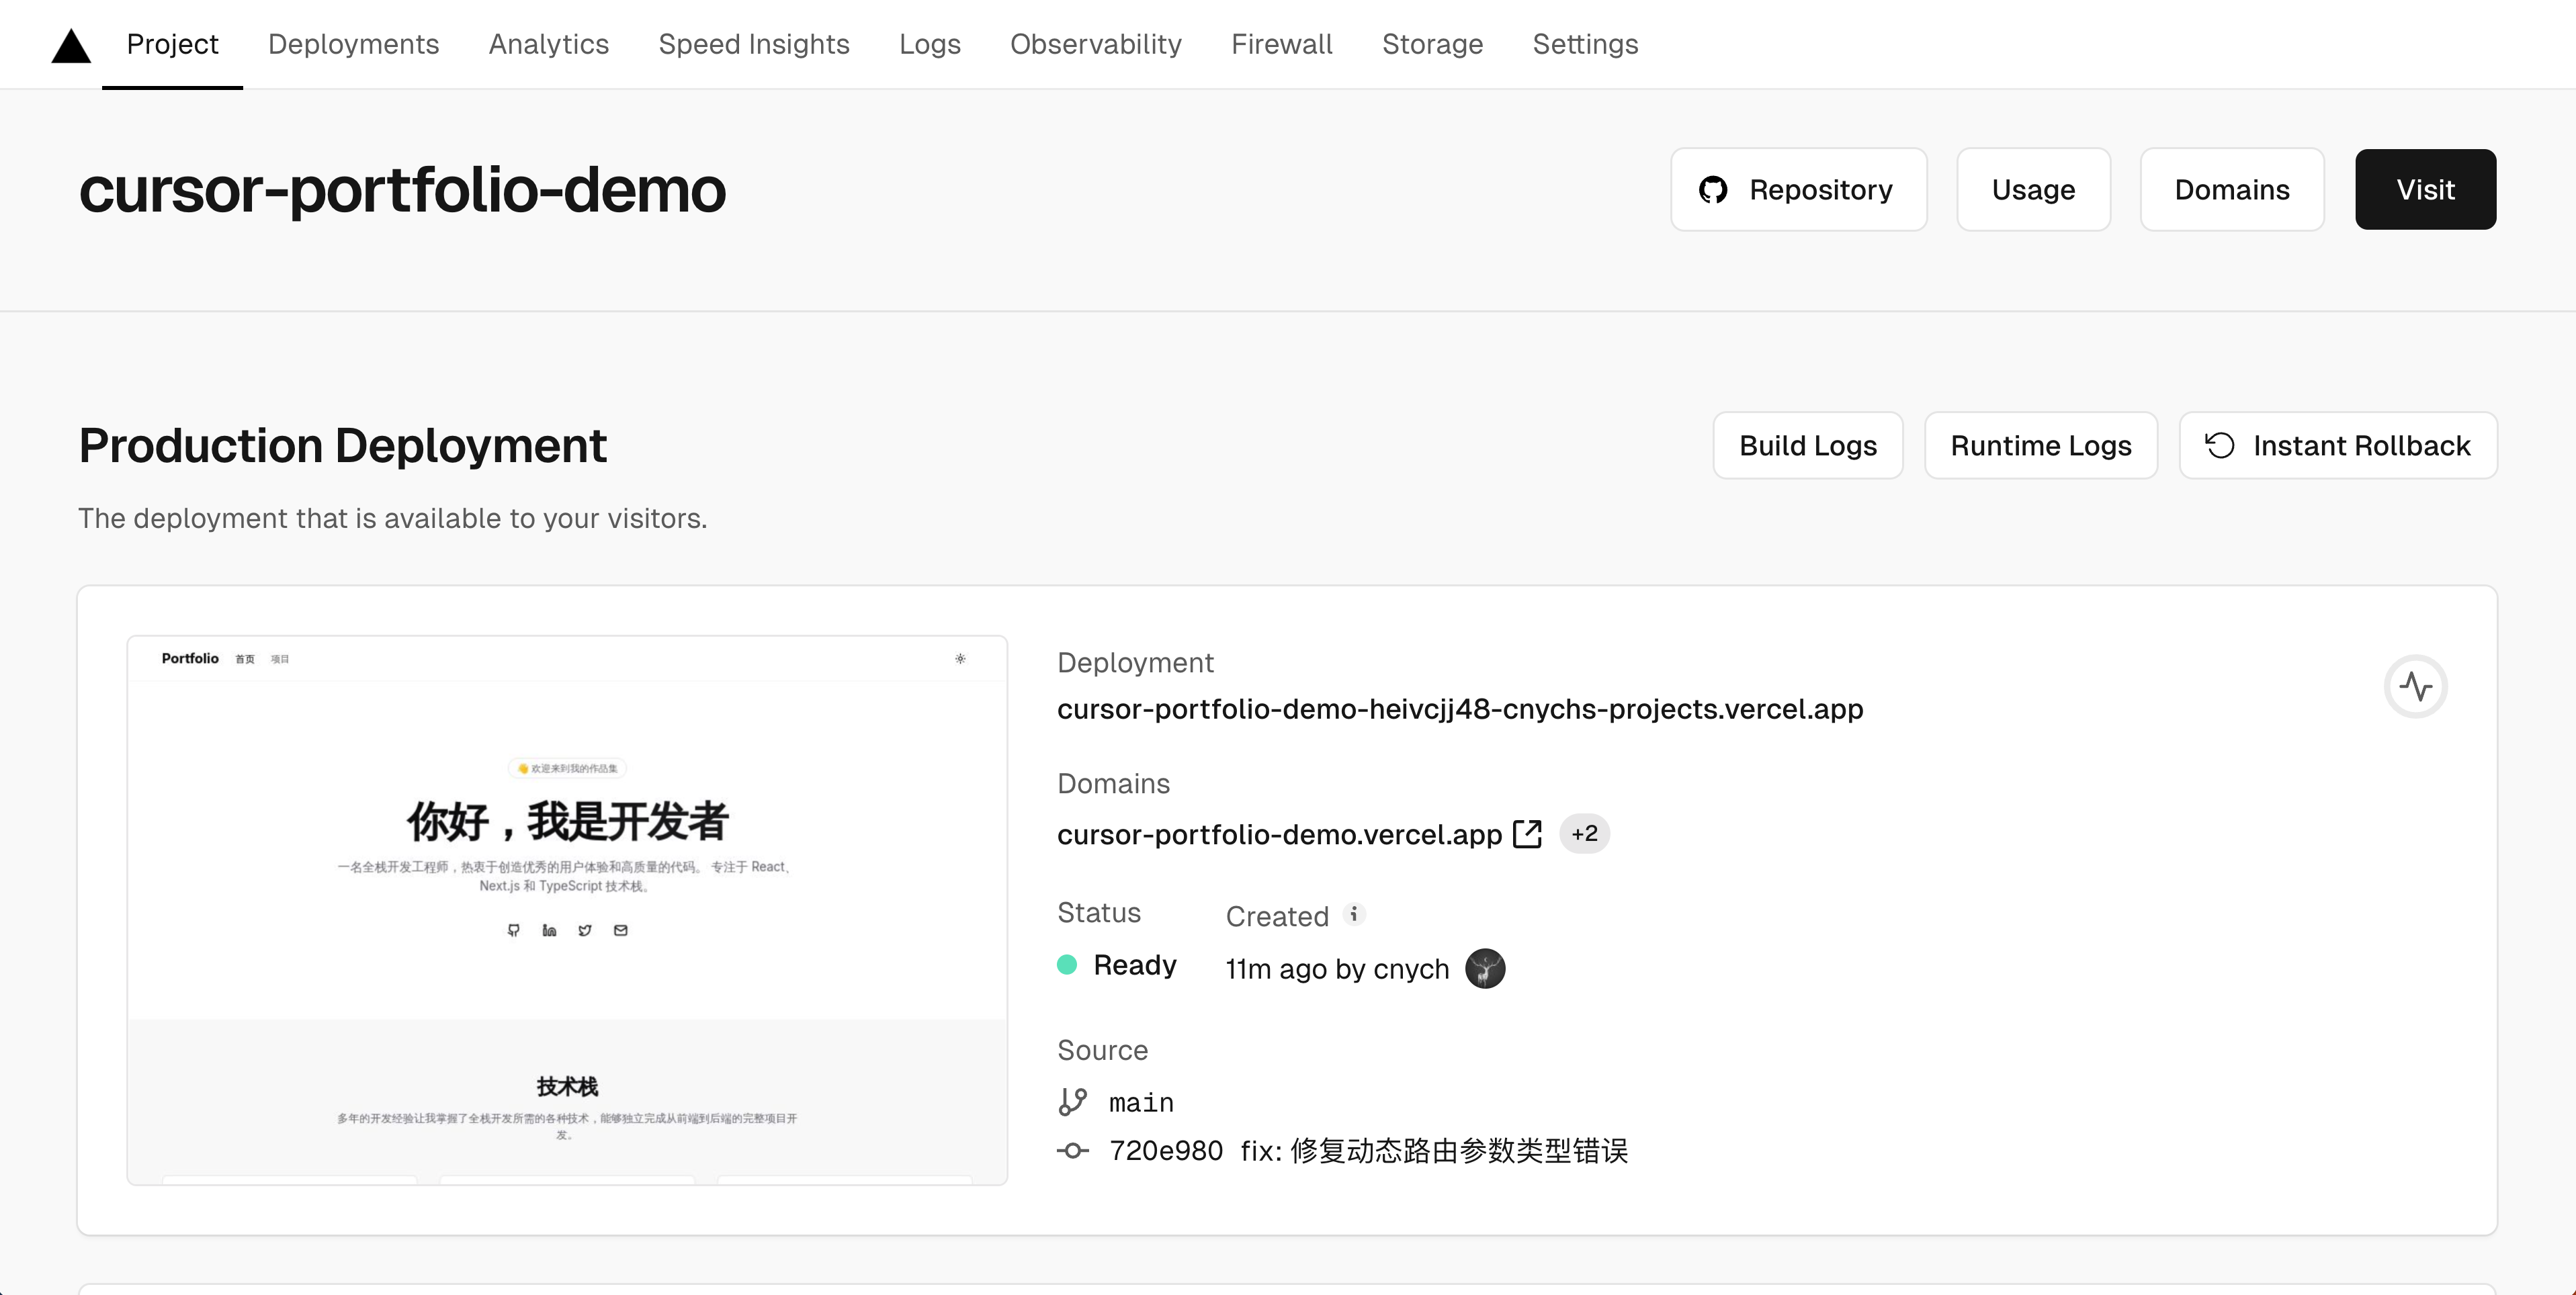
Task: Open commit 720e980
Action: [x=1166, y=1151]
